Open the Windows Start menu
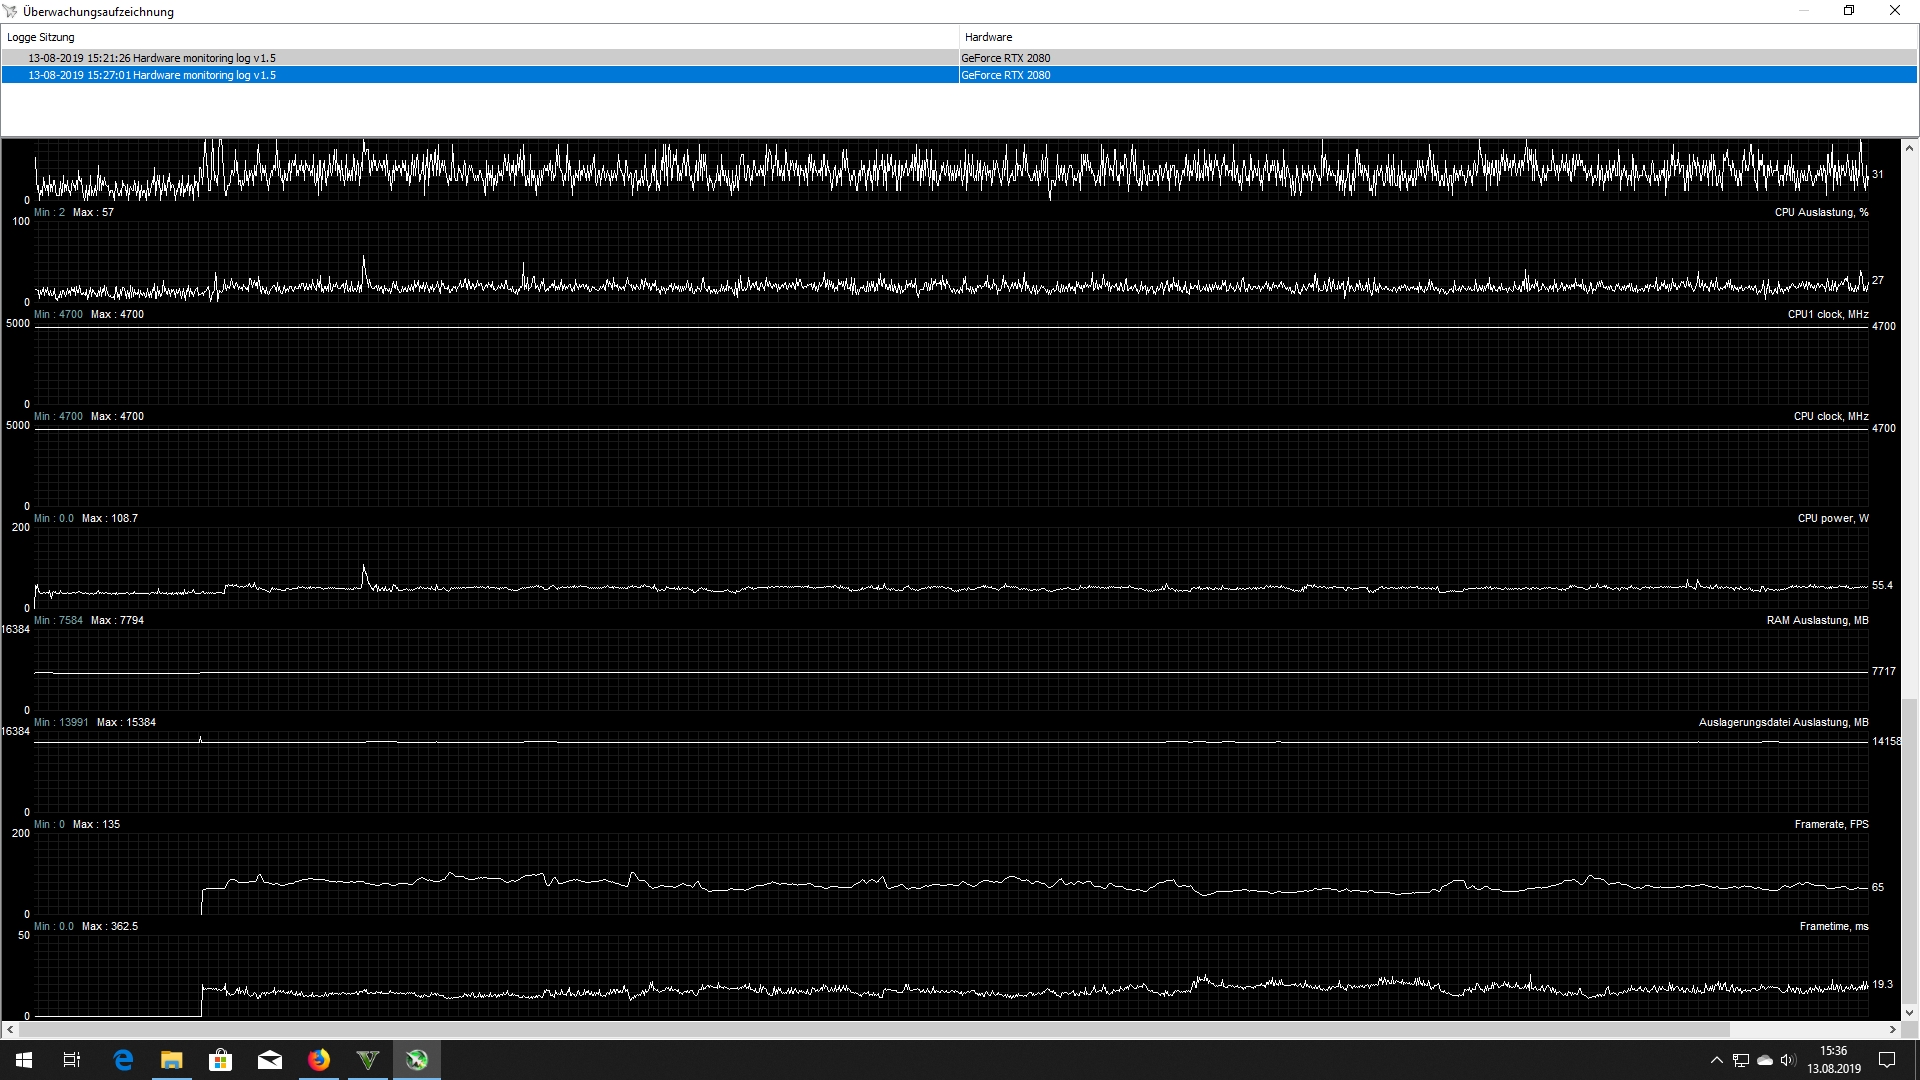 pos(24,1060)
